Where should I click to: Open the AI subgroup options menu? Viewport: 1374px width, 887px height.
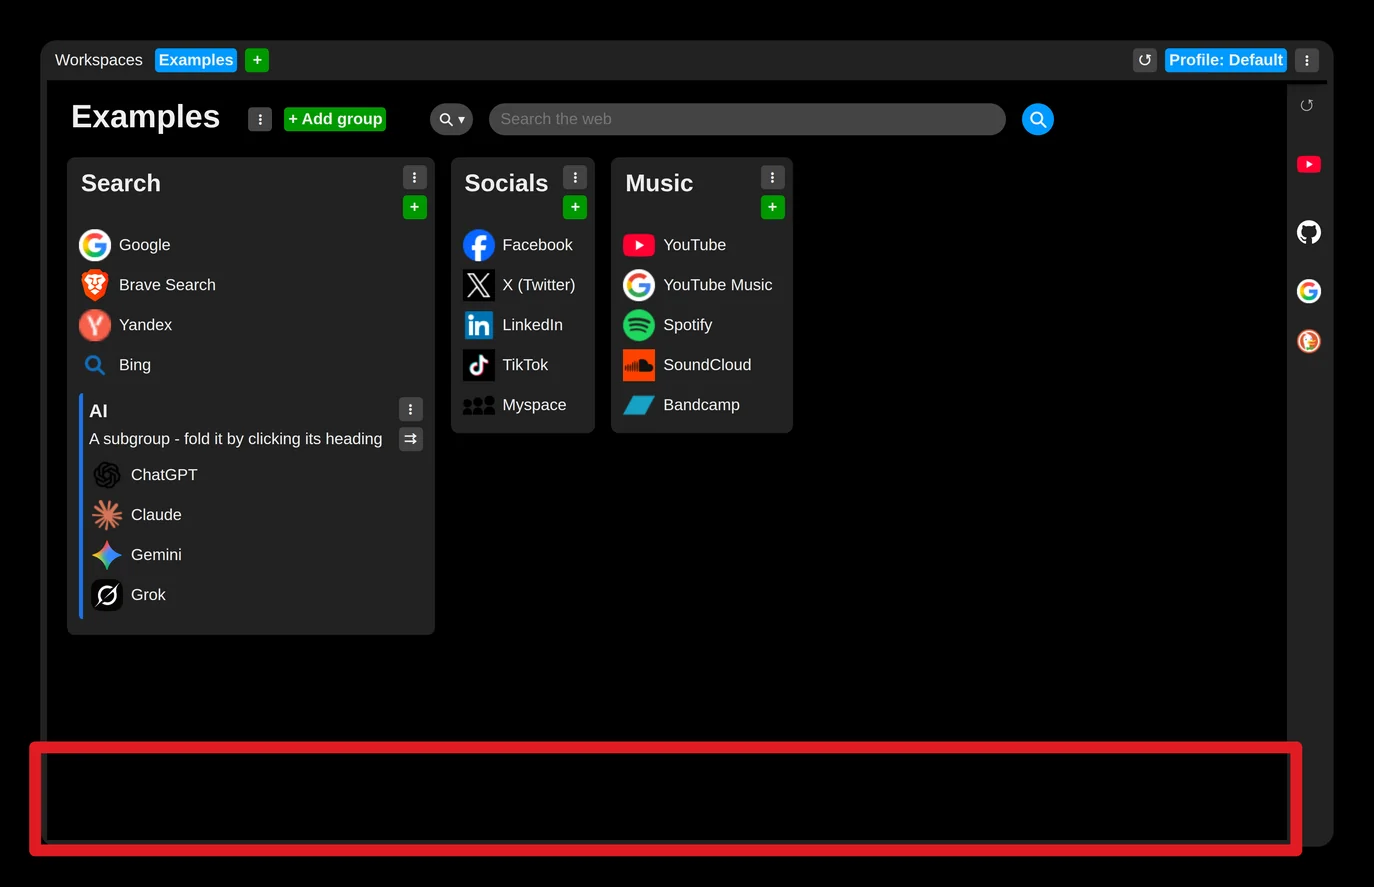point(411,409)
